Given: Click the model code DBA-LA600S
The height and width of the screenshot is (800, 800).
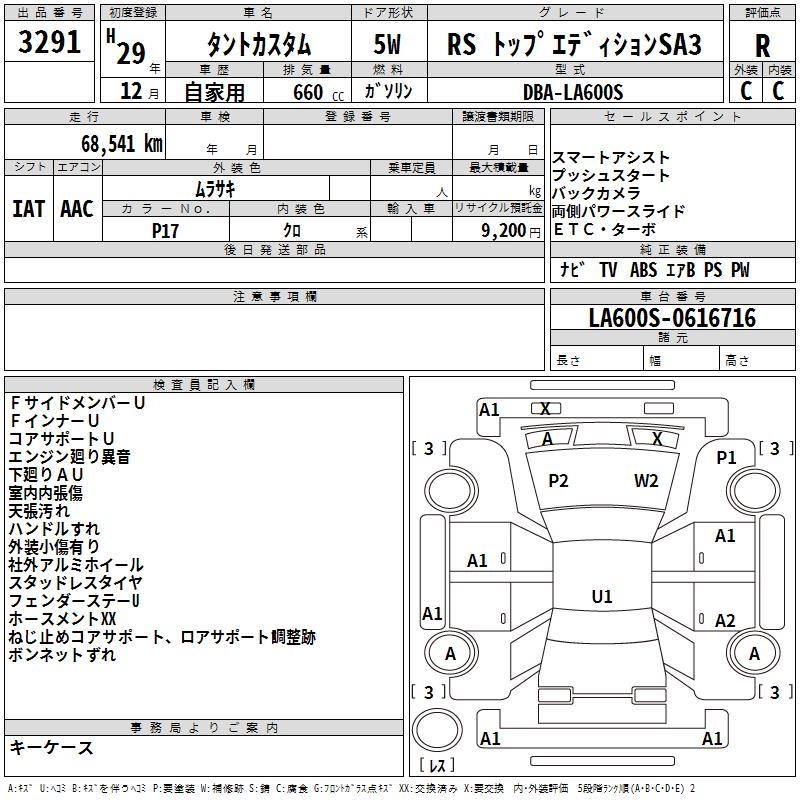Looking at the screenshot, I should (572, 92).
